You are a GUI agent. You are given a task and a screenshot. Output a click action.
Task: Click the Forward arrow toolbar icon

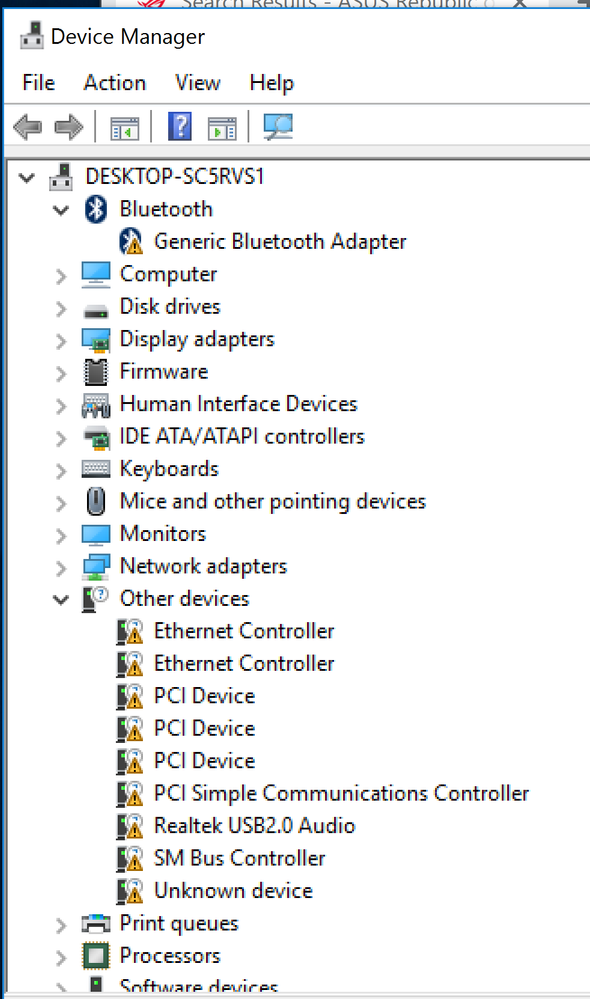click(69, 127)
